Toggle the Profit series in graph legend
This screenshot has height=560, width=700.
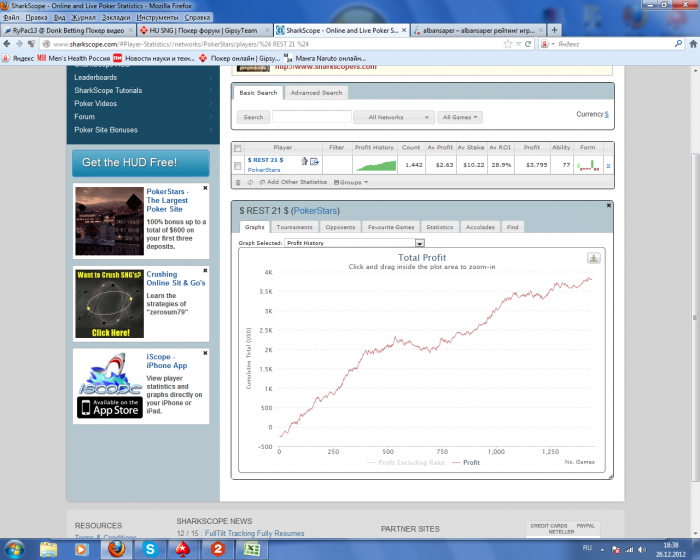466,463
